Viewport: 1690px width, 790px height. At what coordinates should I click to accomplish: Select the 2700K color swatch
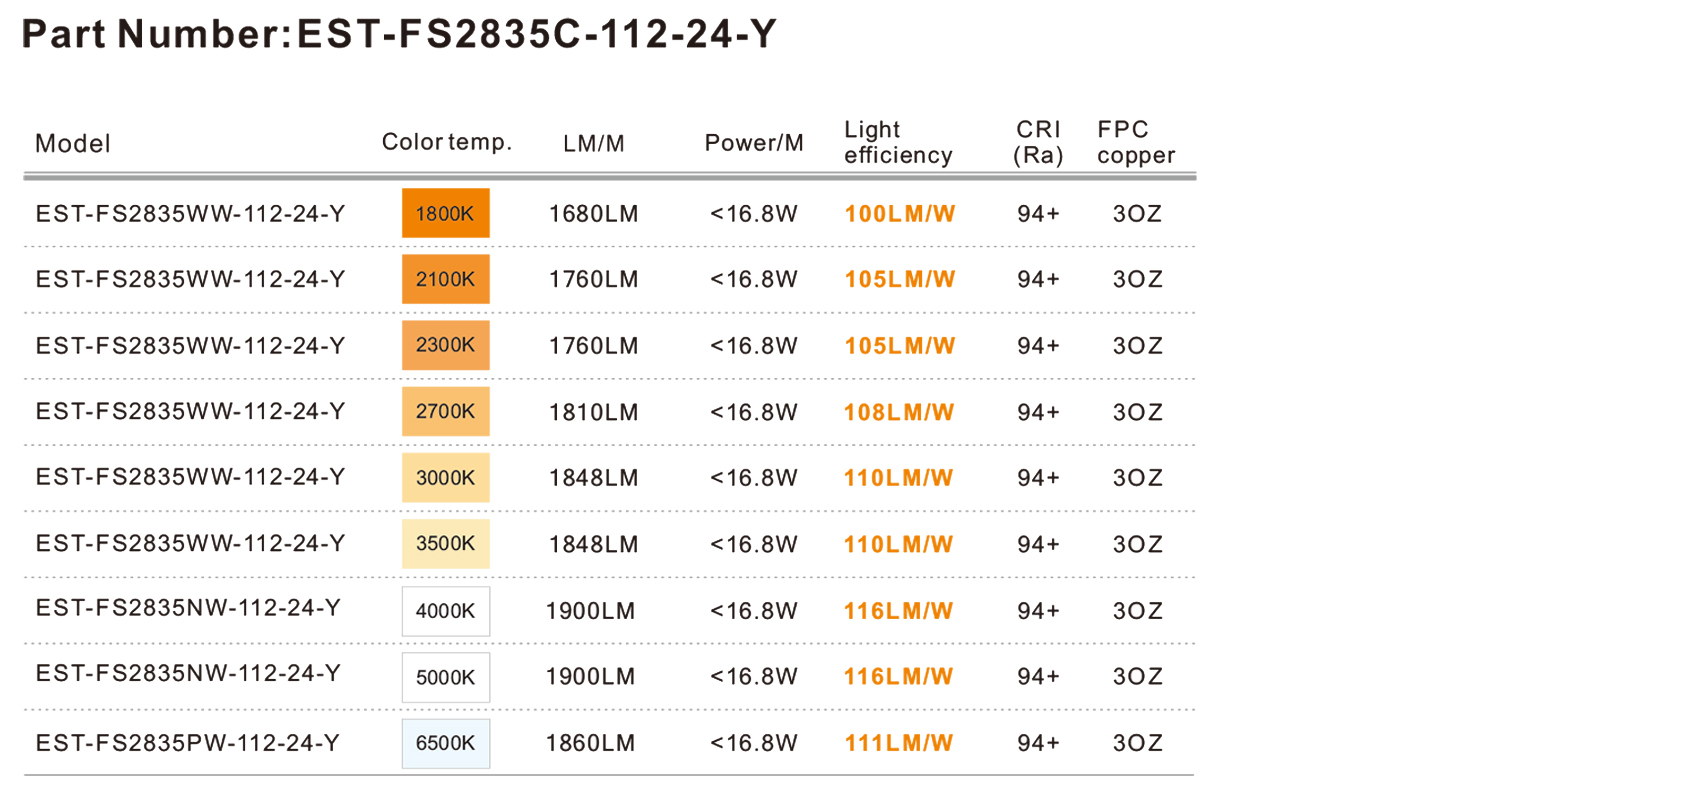coord(445,411)
